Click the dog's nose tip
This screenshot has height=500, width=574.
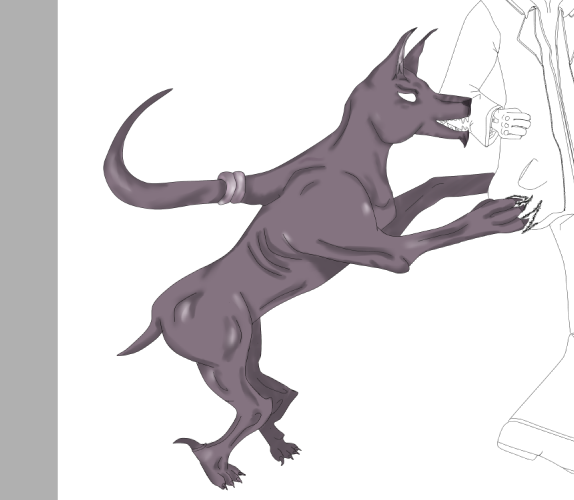point(467,104)
